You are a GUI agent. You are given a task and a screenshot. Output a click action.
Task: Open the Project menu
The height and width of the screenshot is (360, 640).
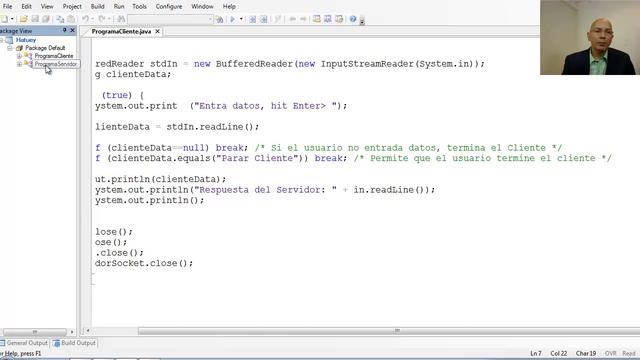(x=72, y=7)
